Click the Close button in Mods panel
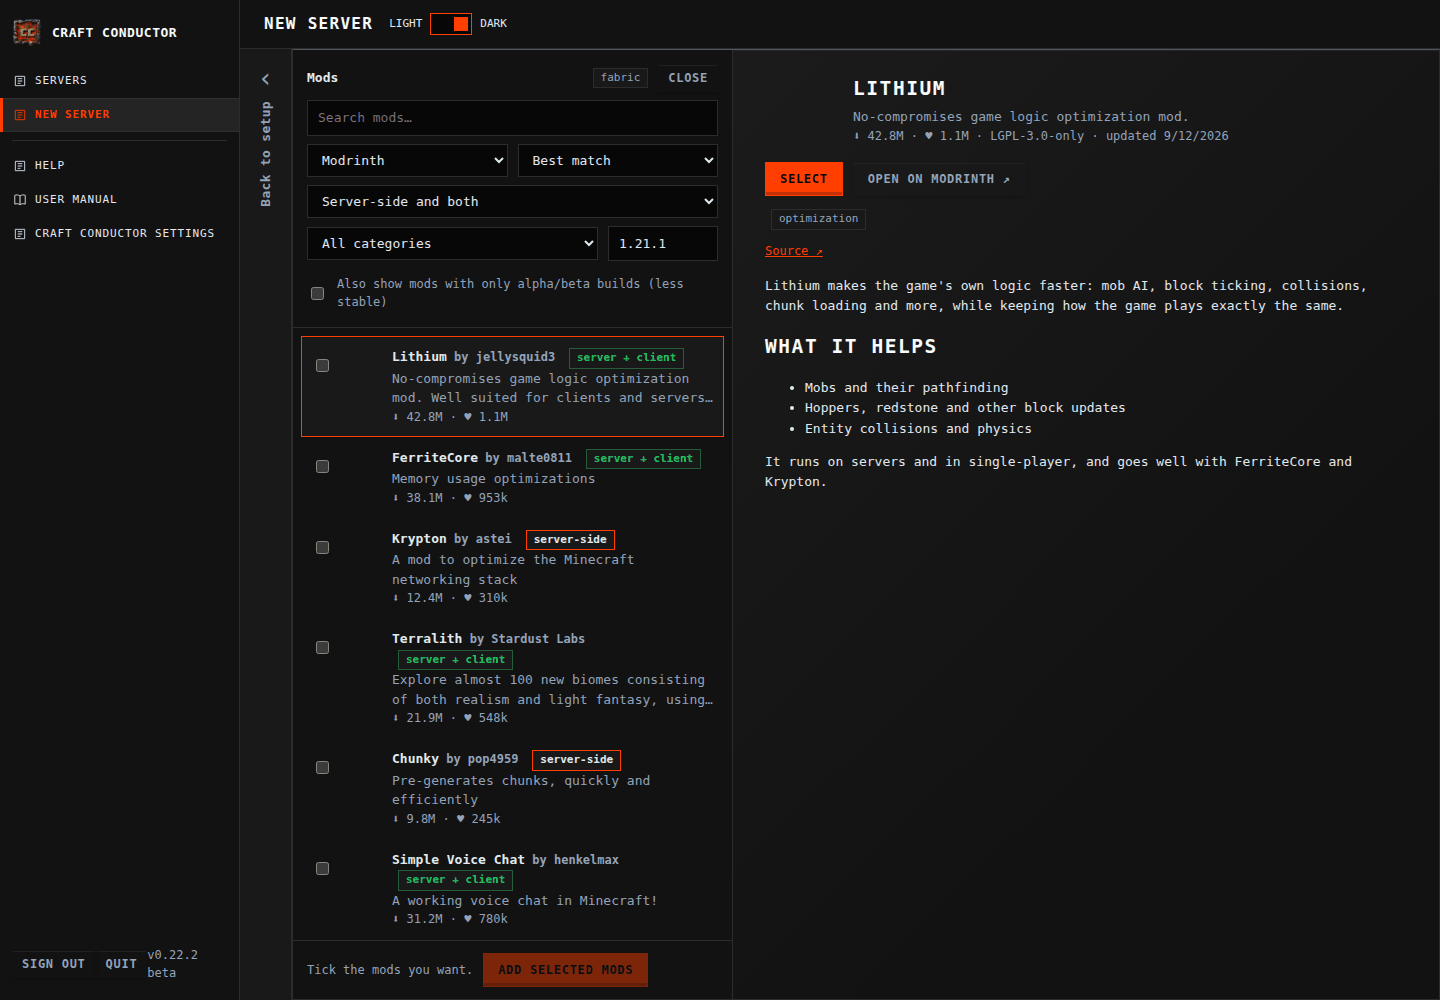 tap(688, 78)
